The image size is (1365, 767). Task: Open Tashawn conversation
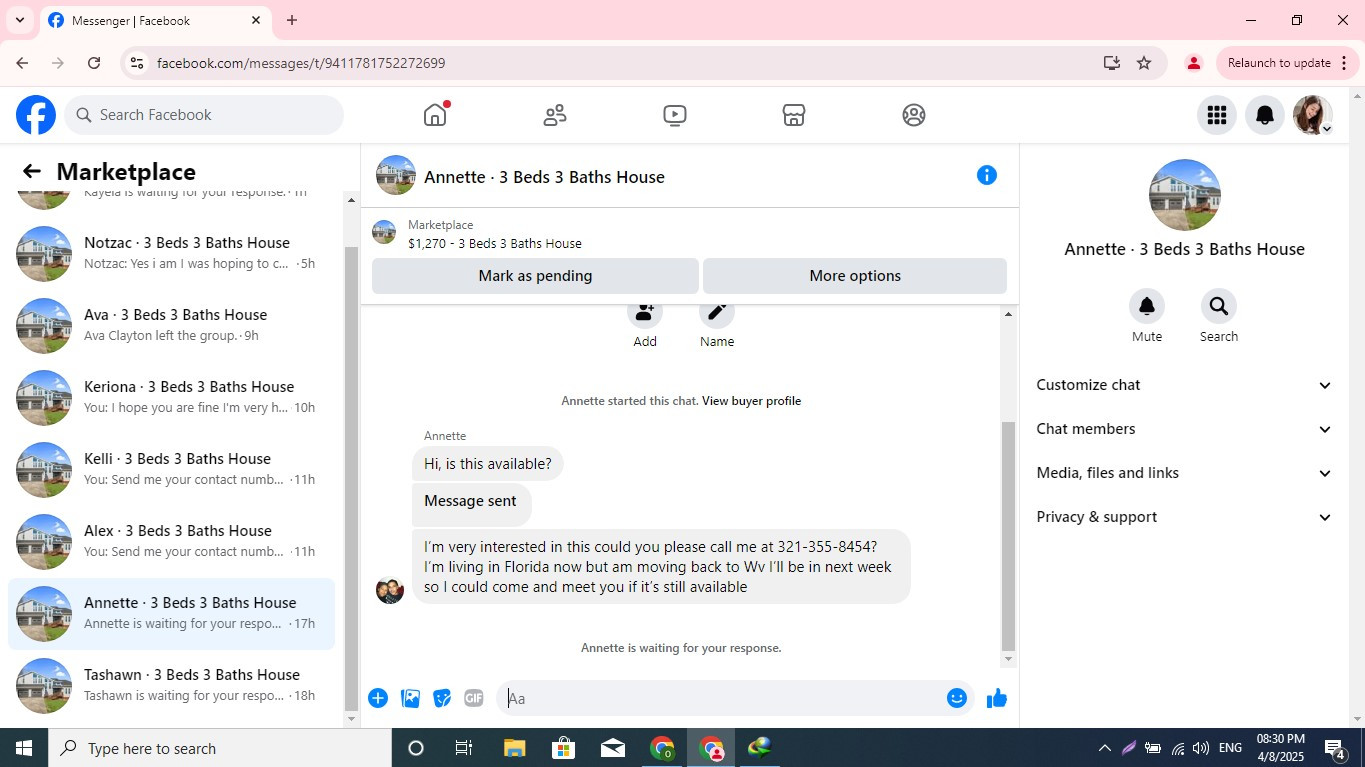tap(172, 686)
